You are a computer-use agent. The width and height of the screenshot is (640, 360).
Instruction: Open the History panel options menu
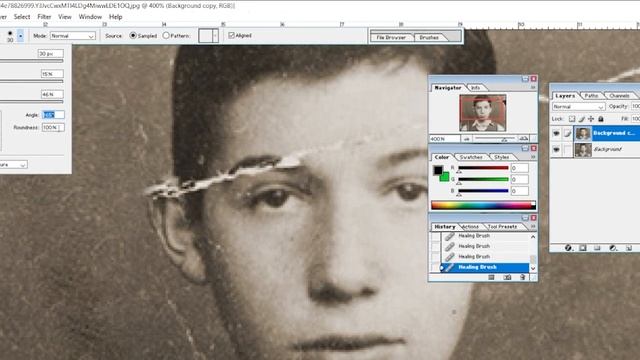pos(533,227)
